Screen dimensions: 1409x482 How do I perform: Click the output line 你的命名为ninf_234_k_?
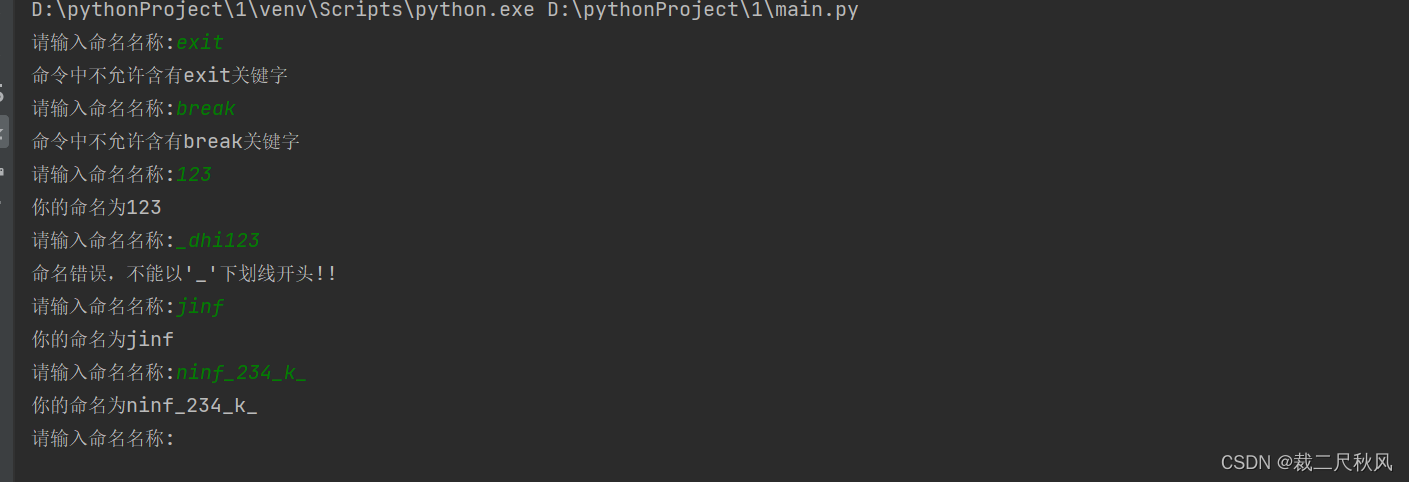coord(144,405)
